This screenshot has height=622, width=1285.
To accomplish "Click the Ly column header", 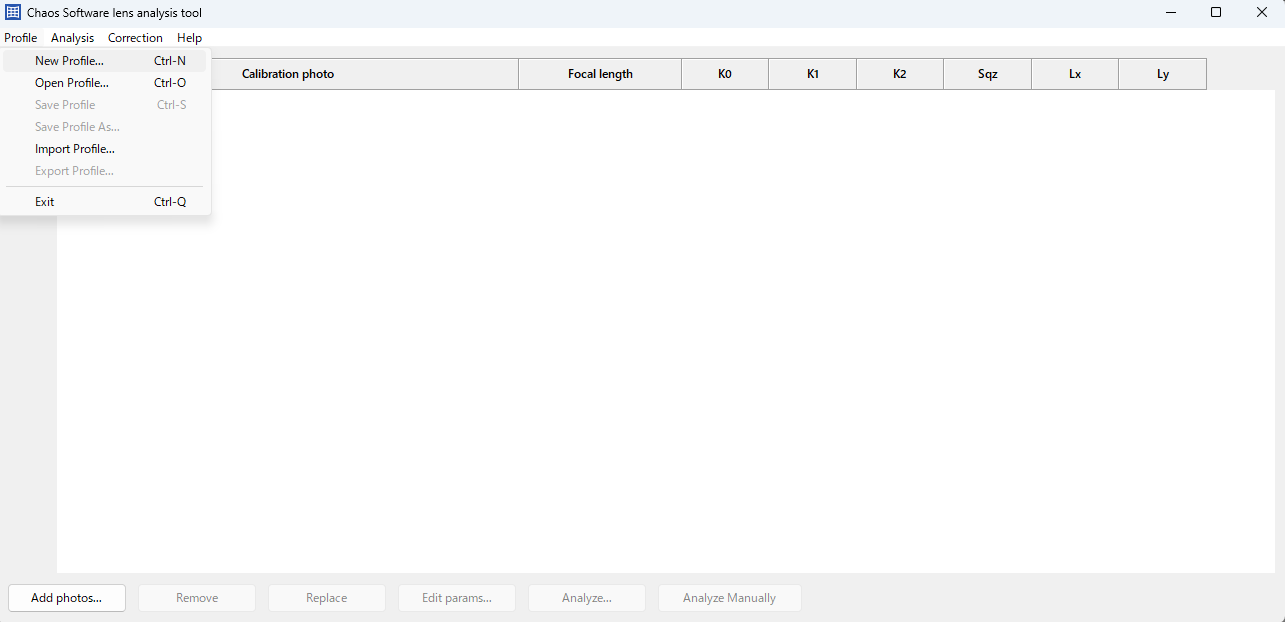I will [1163, 74].
